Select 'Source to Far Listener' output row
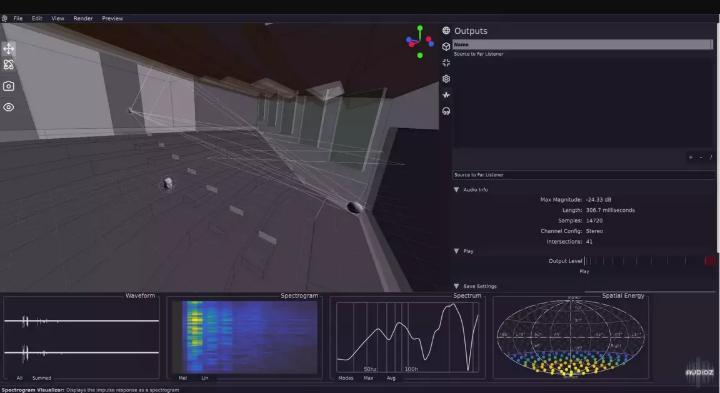Viewport: 720px width, 393px height. [583, 54]
